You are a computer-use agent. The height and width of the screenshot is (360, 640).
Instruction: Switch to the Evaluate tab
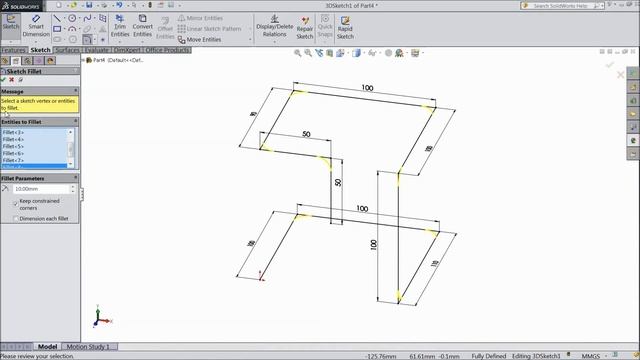point(97,50)
